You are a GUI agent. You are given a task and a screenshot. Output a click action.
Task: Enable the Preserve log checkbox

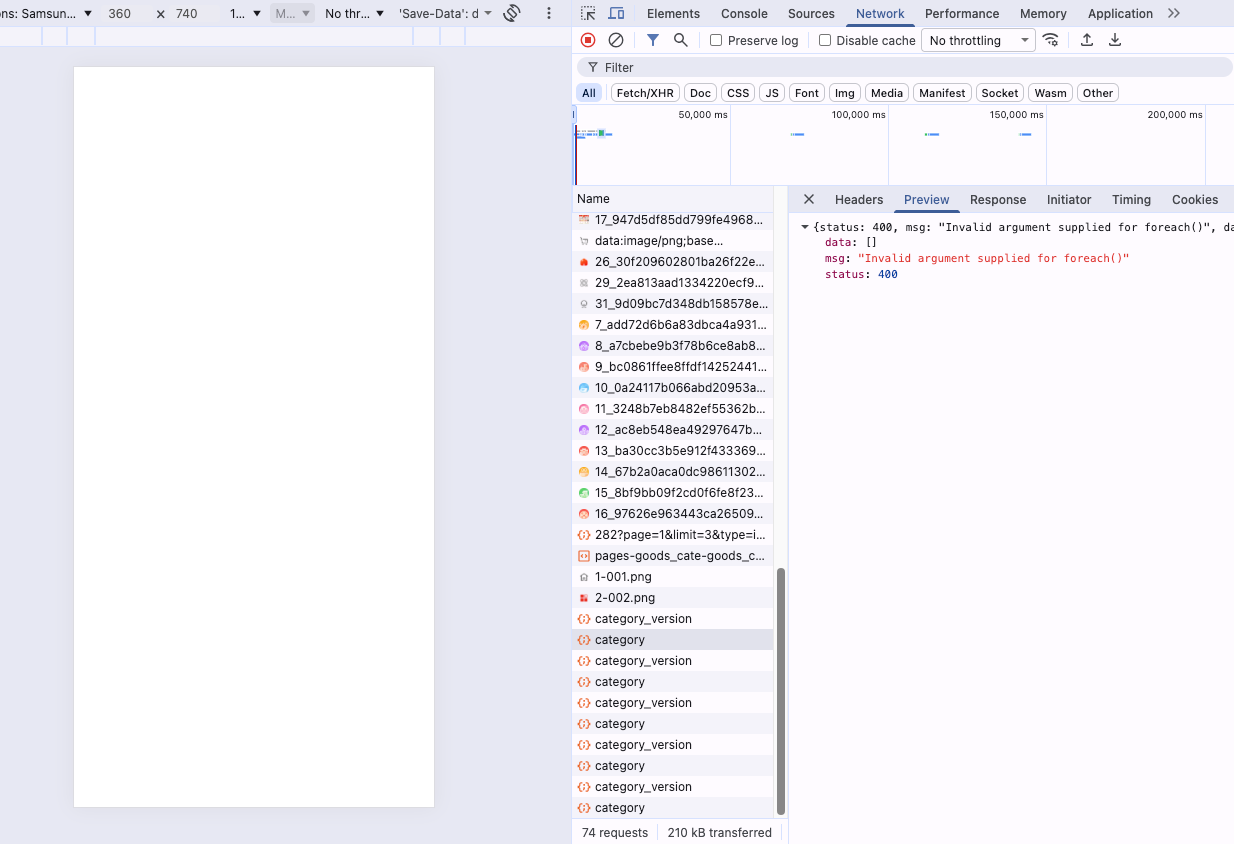[x=716, y=41]
